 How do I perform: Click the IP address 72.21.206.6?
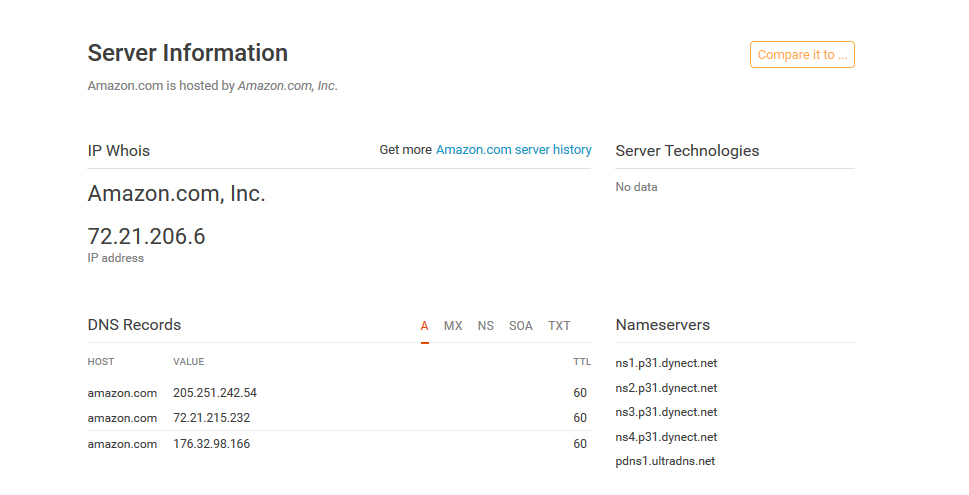point(146,237)
